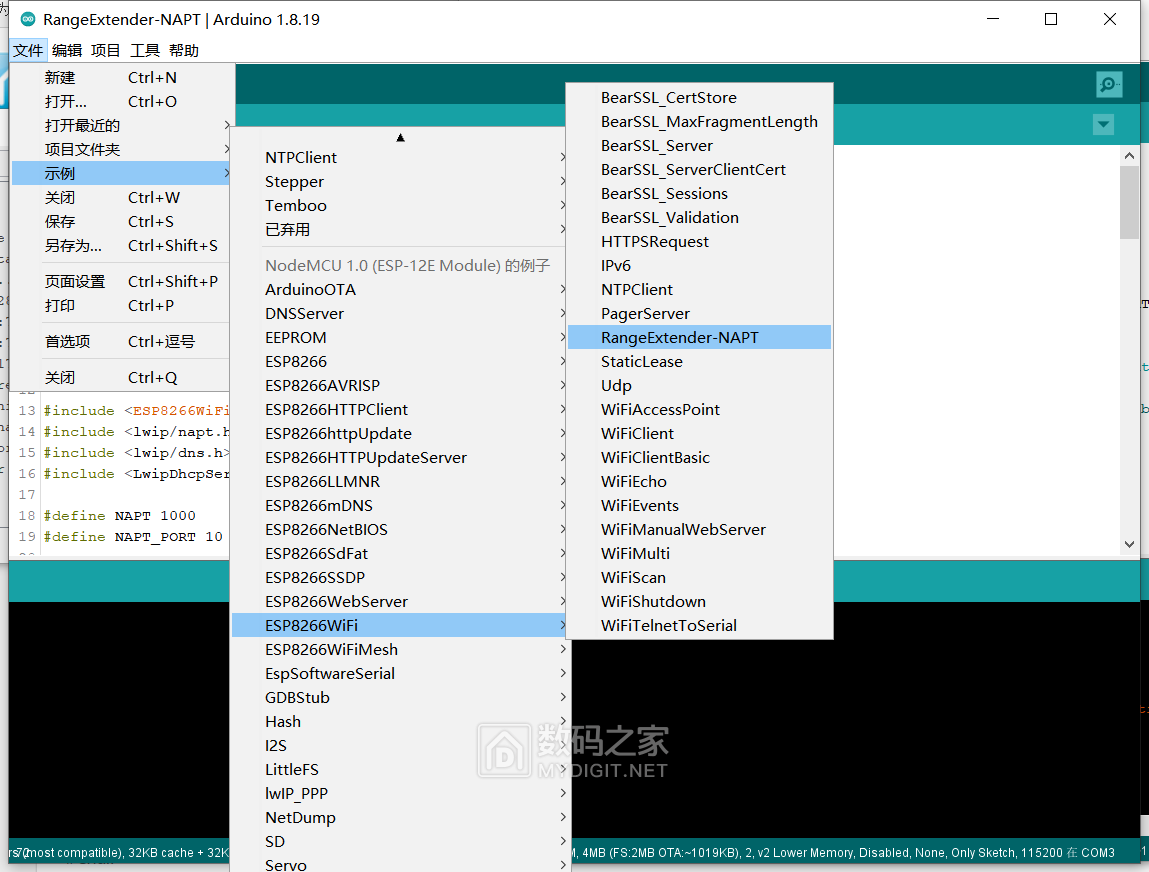Open the RangeExtender-NAPT example
Viewport: 1149px width, 872px height.
pyautogui.click(x=700, y=337)
